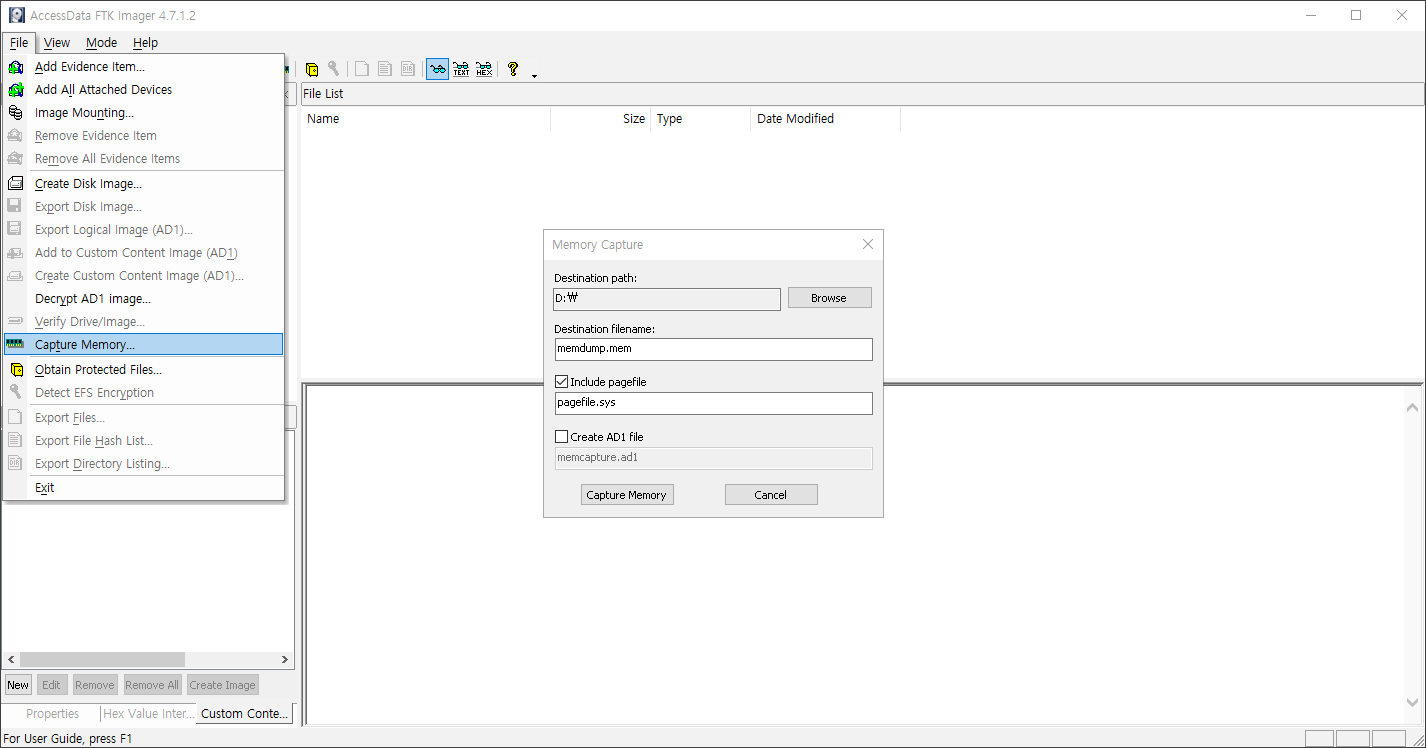Click the Detect EFS Encryption key icon in toolbar
The width and height of the screenshot is (1426, 748).
pyautogui.click(x=334, y=69)
